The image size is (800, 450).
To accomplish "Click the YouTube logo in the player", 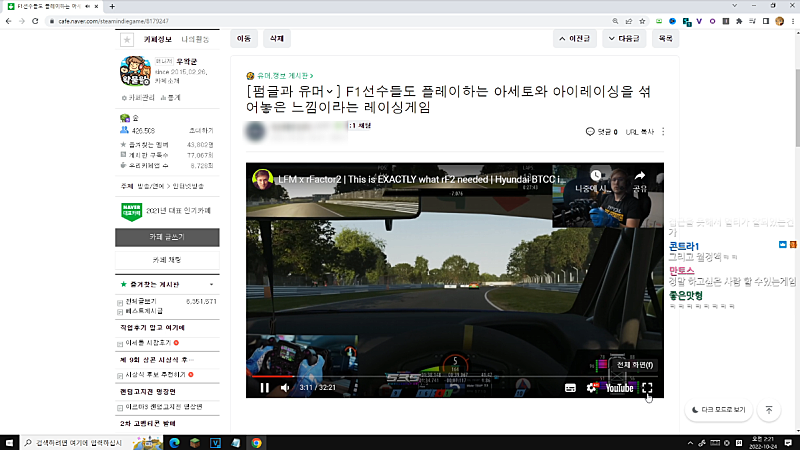I will pyautogui.click(x=619, y=388).
